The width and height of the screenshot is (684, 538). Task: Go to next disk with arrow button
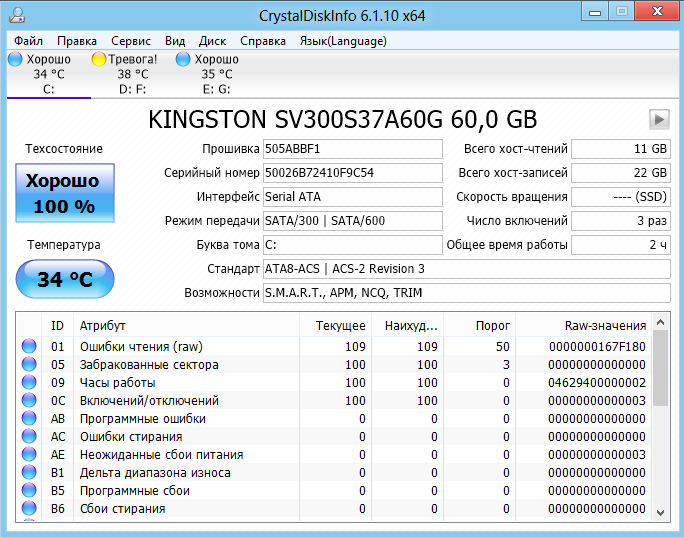pos(659,119)
